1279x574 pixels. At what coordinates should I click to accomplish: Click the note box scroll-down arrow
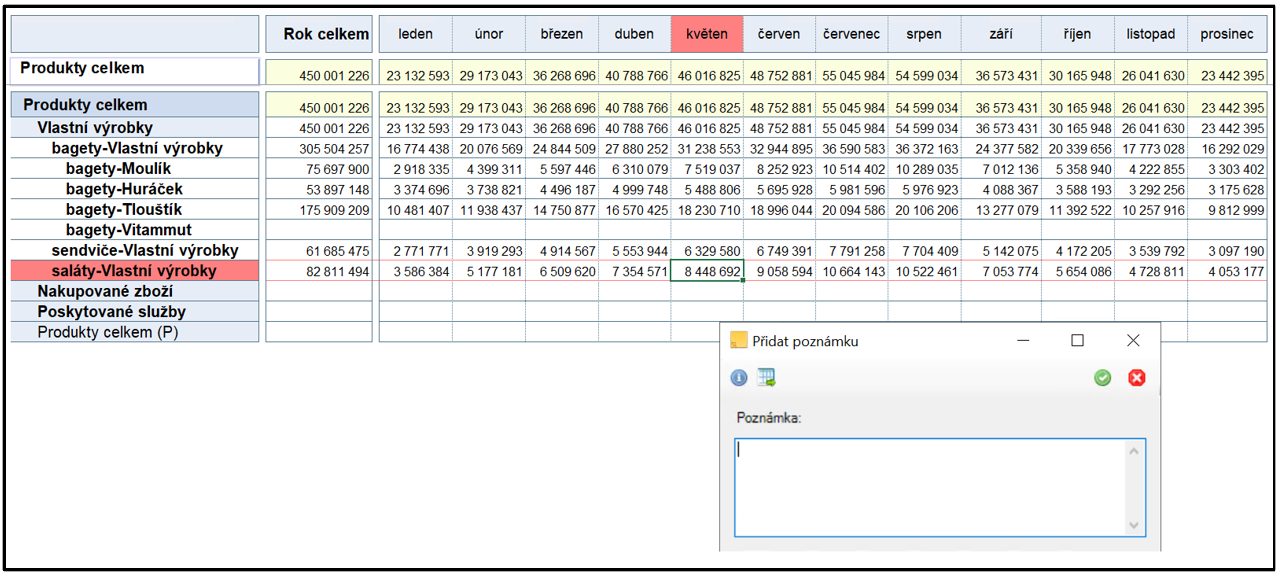tap(1134, 525)
